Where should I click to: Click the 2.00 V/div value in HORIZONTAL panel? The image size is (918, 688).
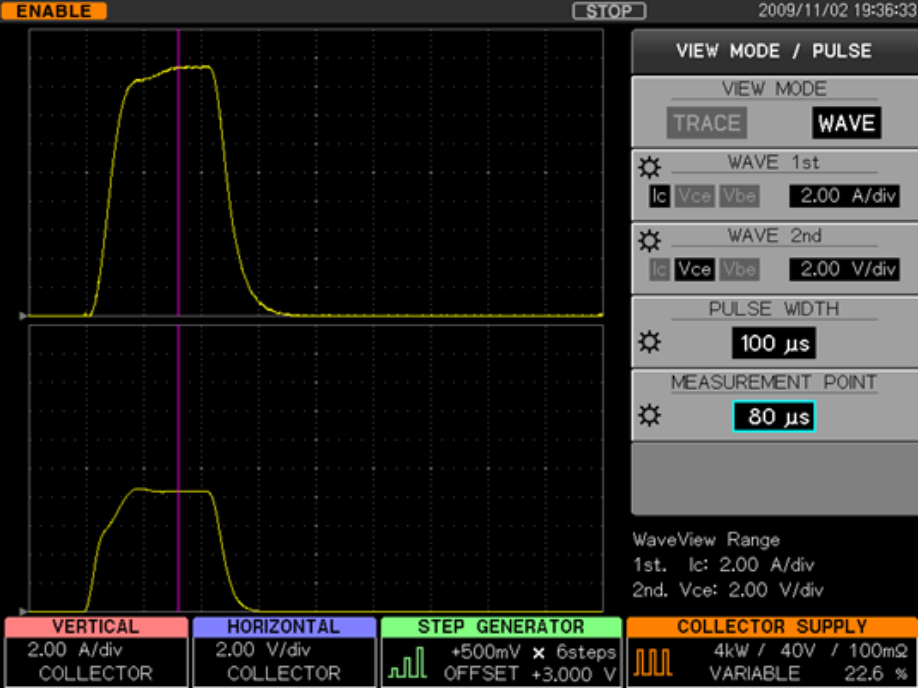click(263, 650)
